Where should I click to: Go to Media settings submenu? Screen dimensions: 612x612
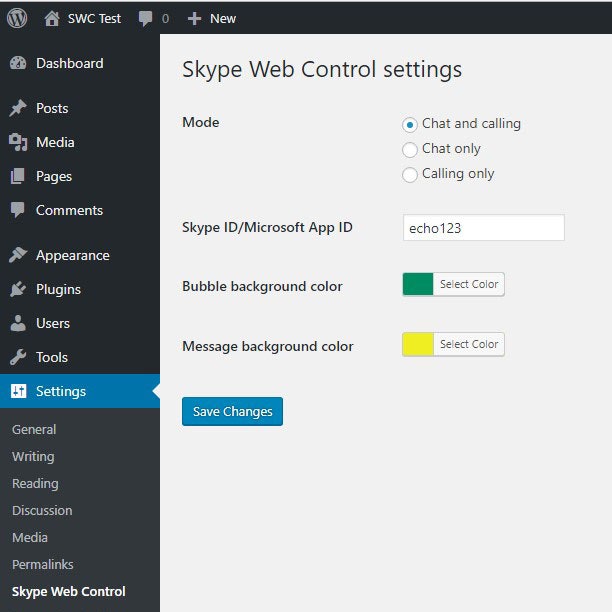(x=30, y=537)
